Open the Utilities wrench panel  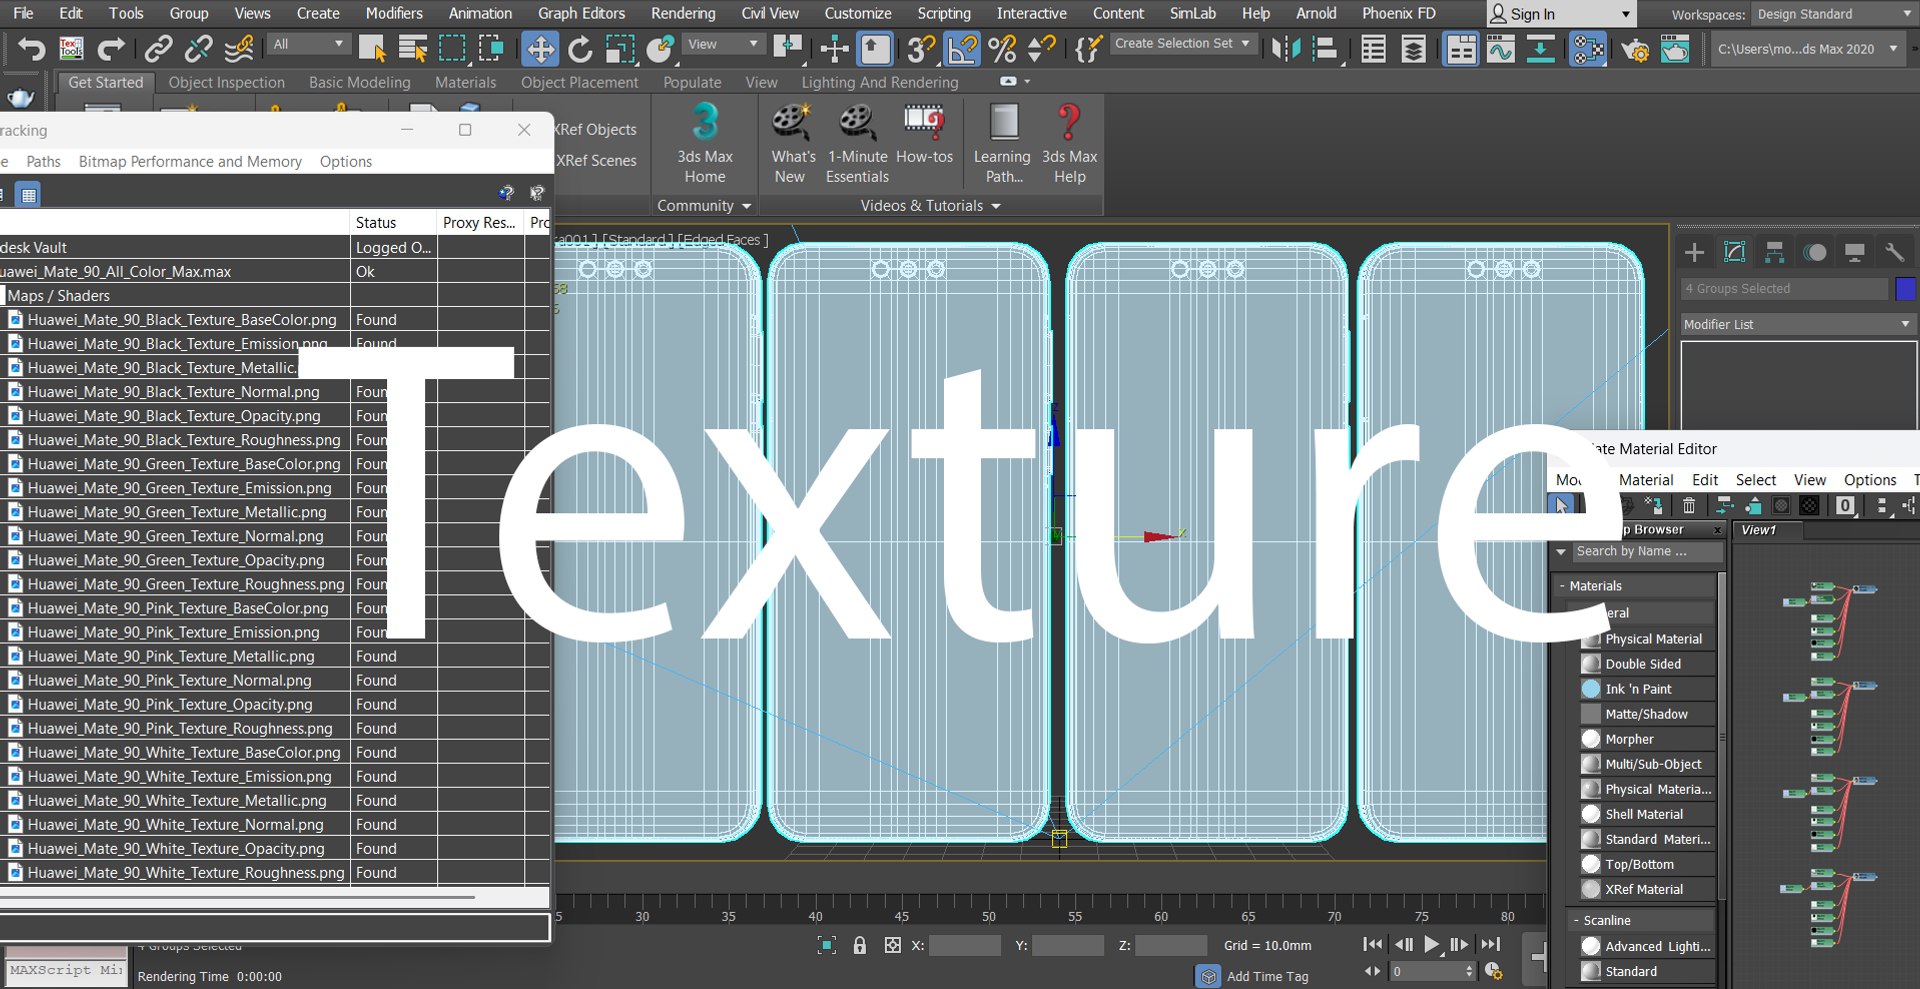tap(1894, 252)
